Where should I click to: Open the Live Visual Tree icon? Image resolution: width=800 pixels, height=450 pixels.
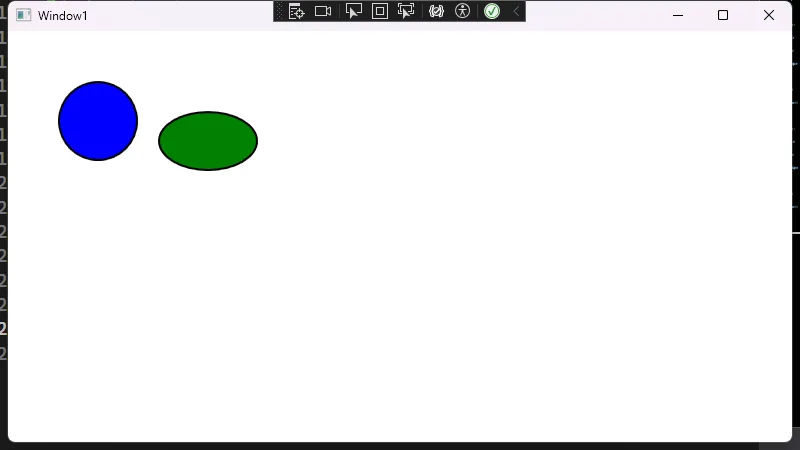pyautogui.click(x=296, y=11)
